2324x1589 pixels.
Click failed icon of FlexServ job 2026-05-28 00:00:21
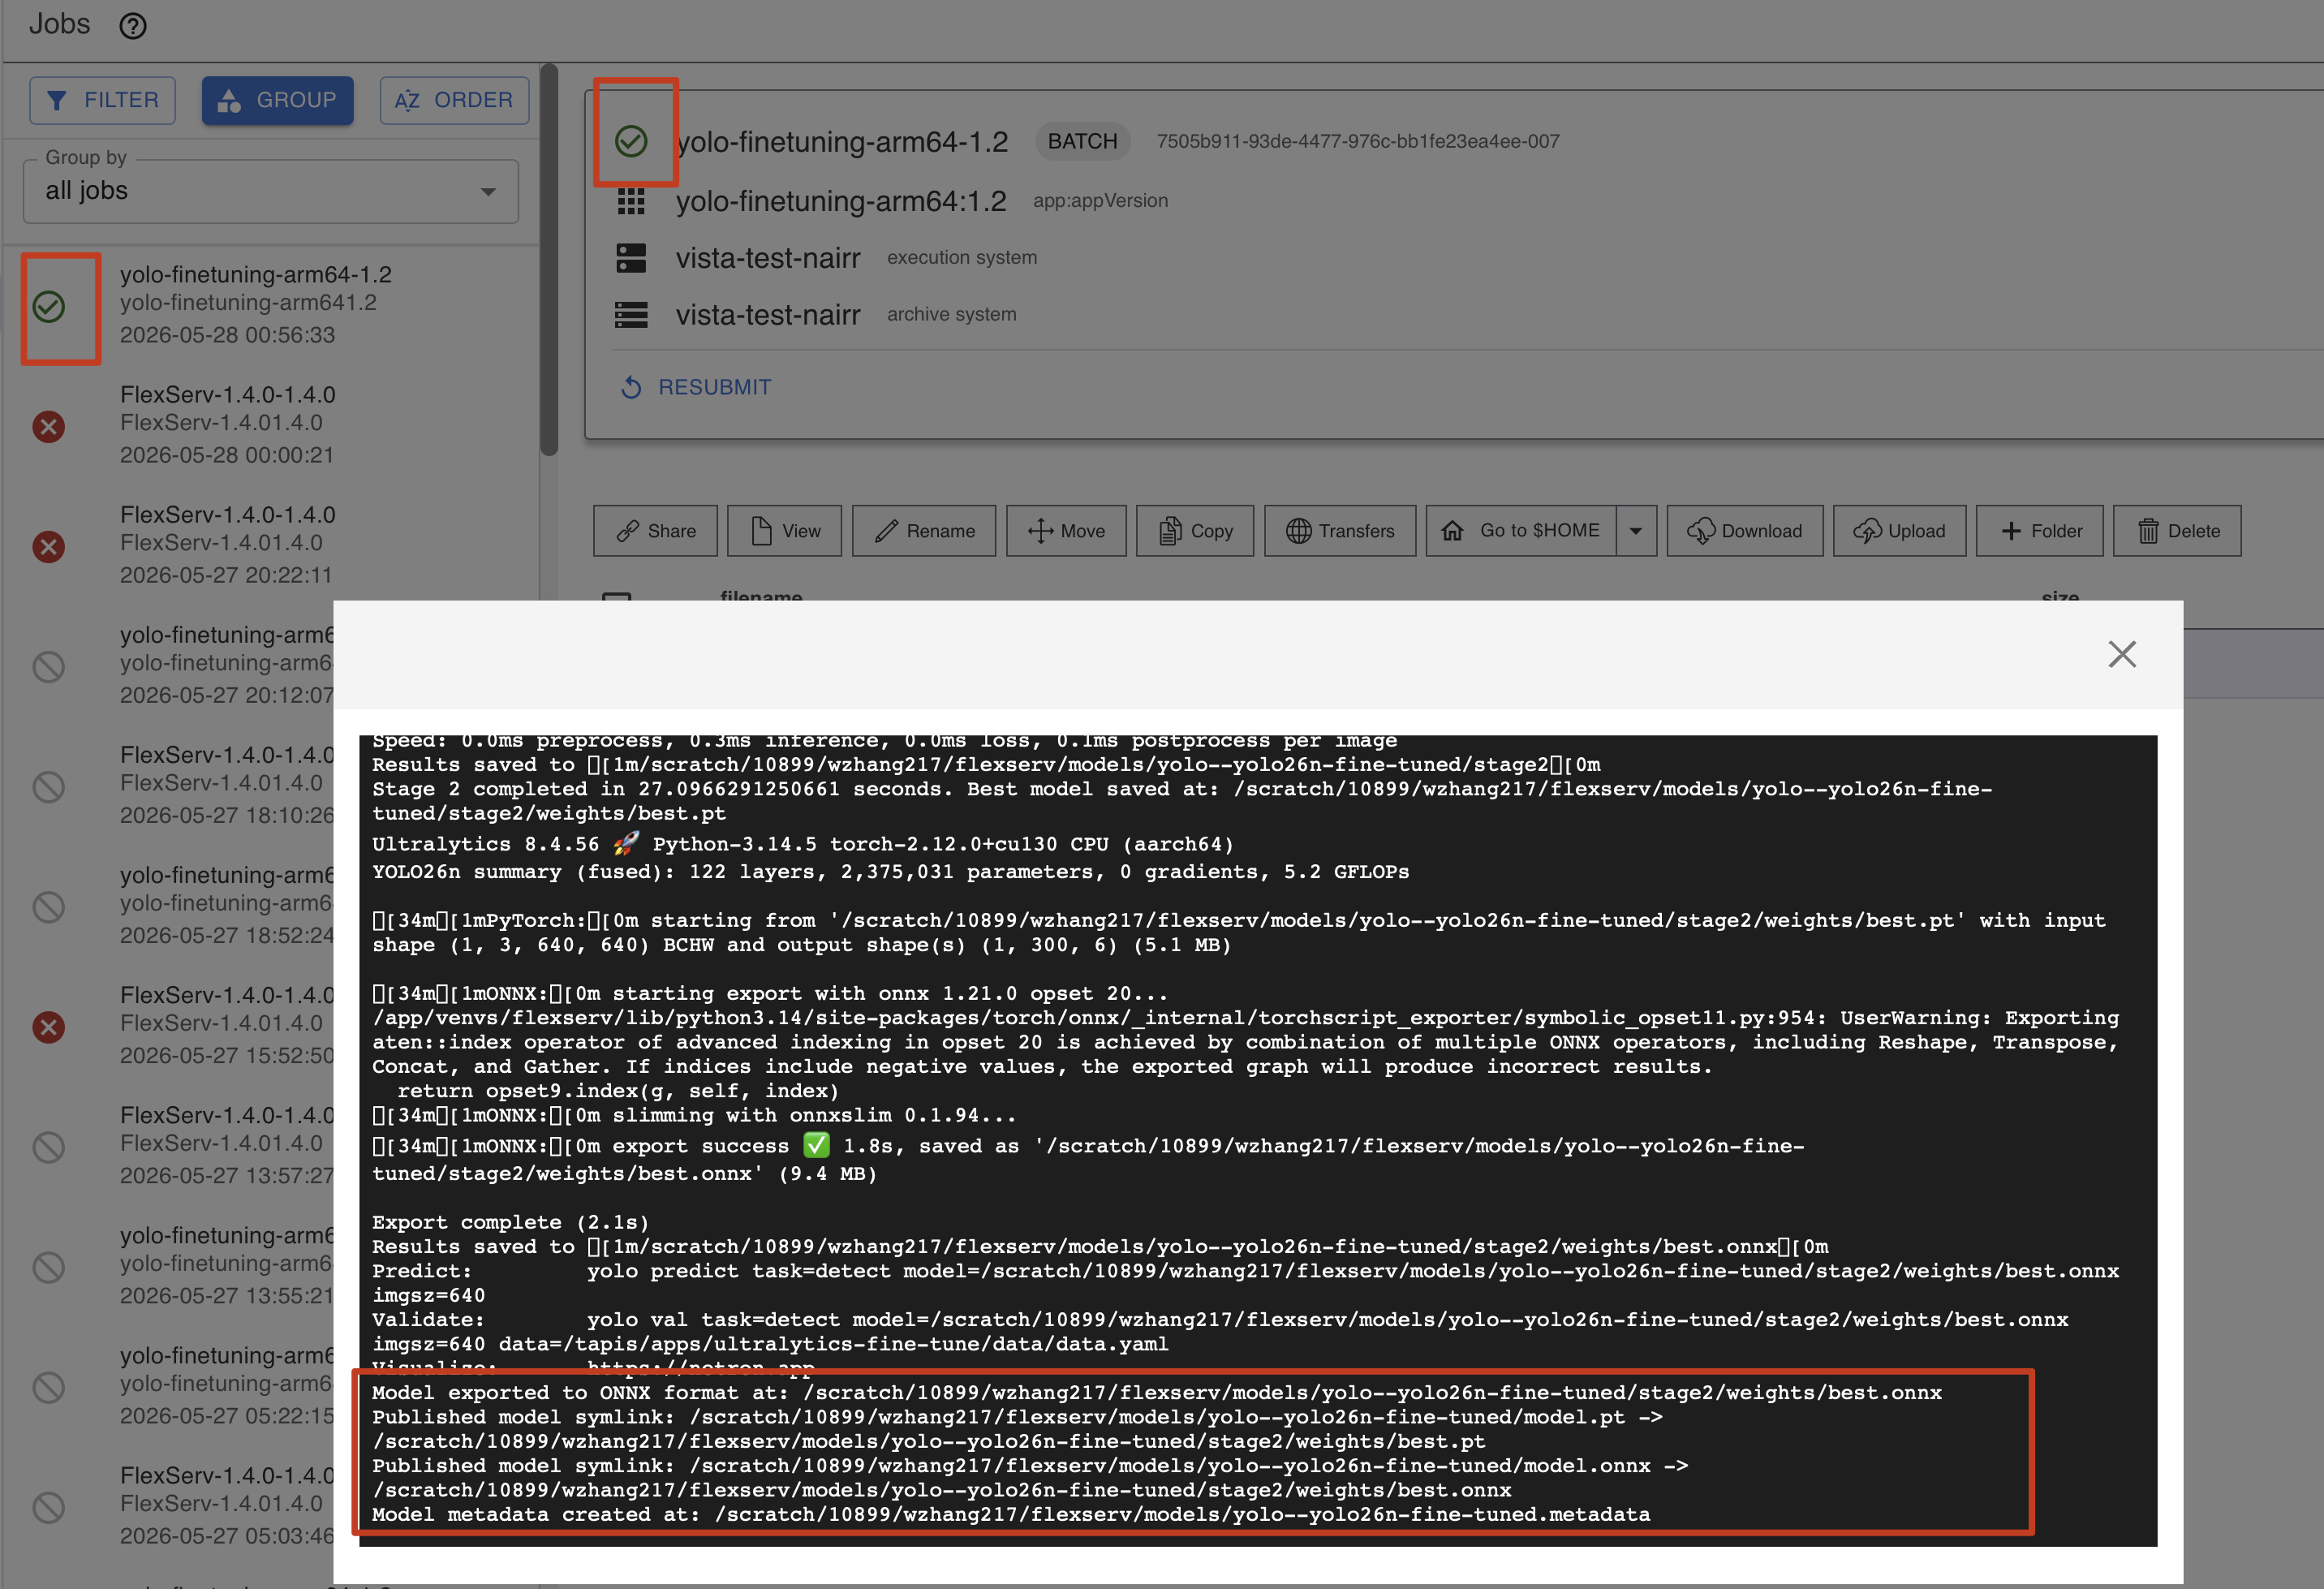coord(49,427)
